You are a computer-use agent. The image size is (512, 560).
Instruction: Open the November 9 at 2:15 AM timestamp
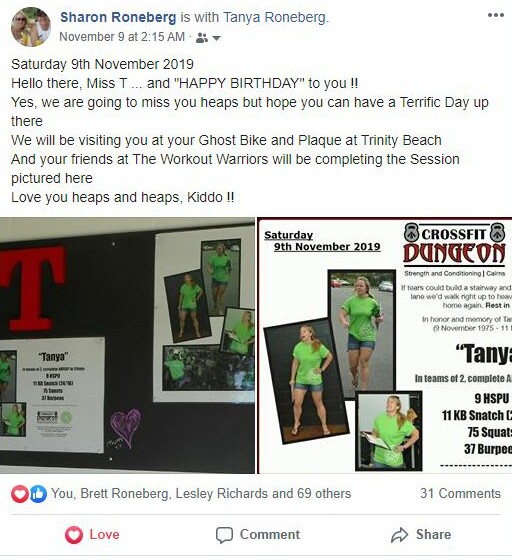pos(122,37)
